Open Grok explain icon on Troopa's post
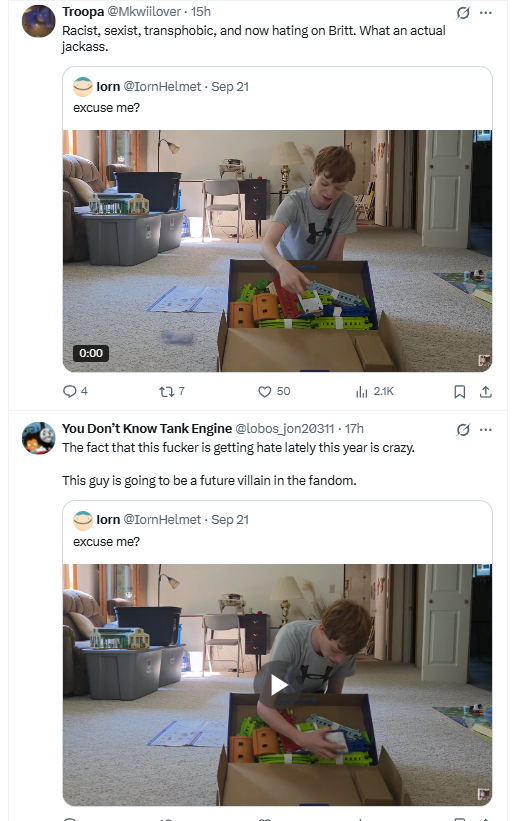The height and width of the screenshot is (821, 525). click(x=463, y=13)
